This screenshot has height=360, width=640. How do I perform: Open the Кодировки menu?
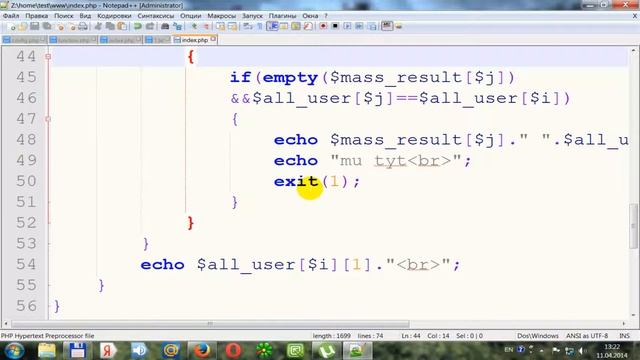pos(114,16)
